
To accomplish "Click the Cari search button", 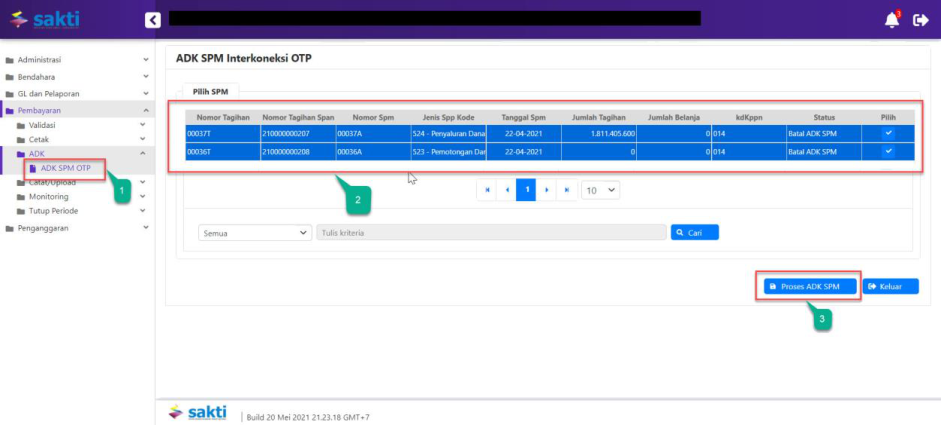I will (694, 232).
